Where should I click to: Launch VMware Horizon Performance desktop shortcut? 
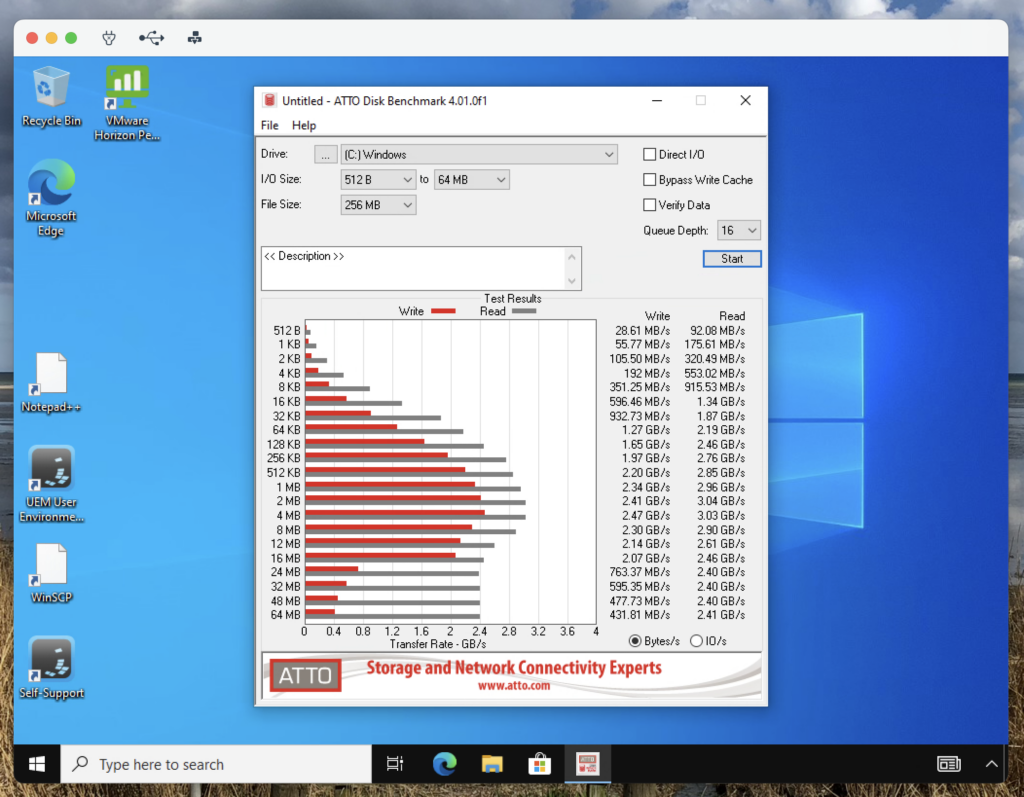click(127, 103)
